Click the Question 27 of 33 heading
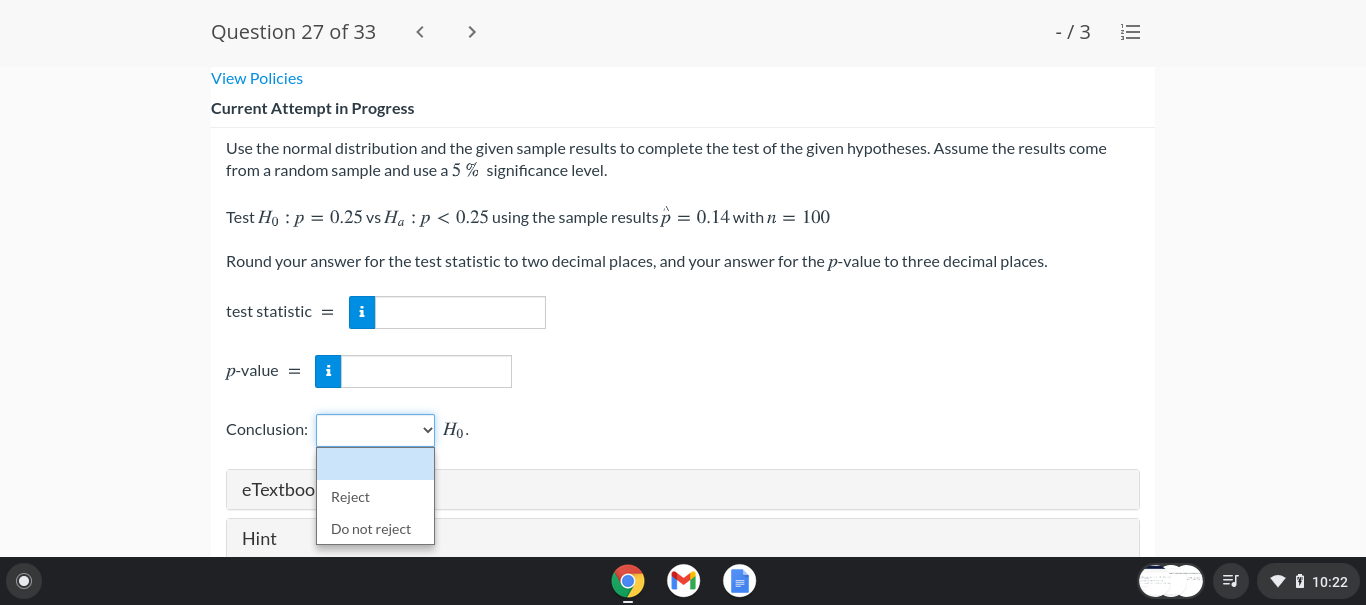The height and width of the screenshot is (605, 1366). click(293, 32)
